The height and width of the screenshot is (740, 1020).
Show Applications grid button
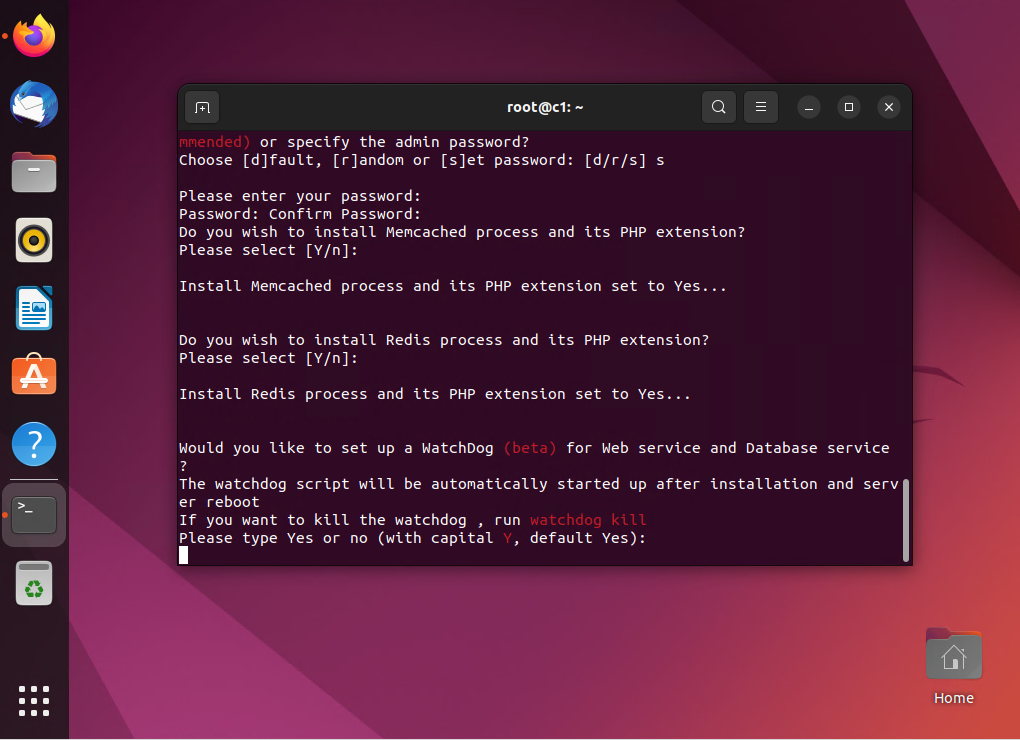click(34, 701)
